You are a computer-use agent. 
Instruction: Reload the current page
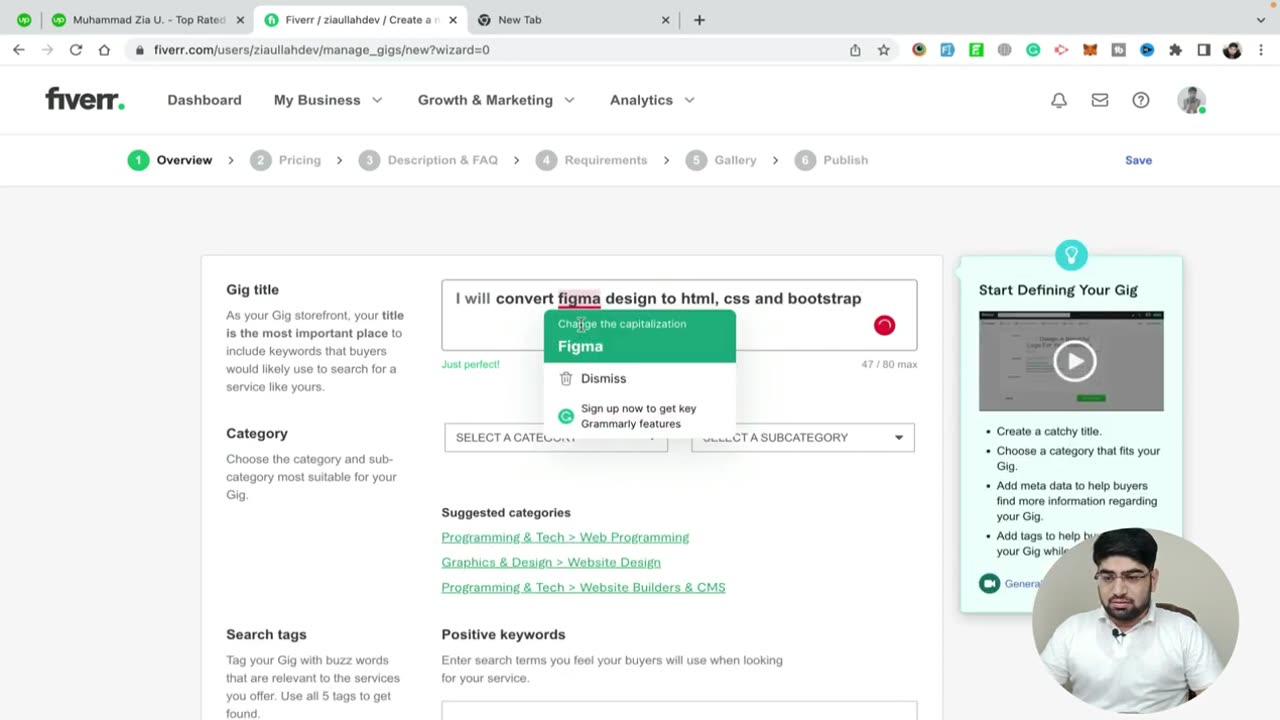click(76, 49)
